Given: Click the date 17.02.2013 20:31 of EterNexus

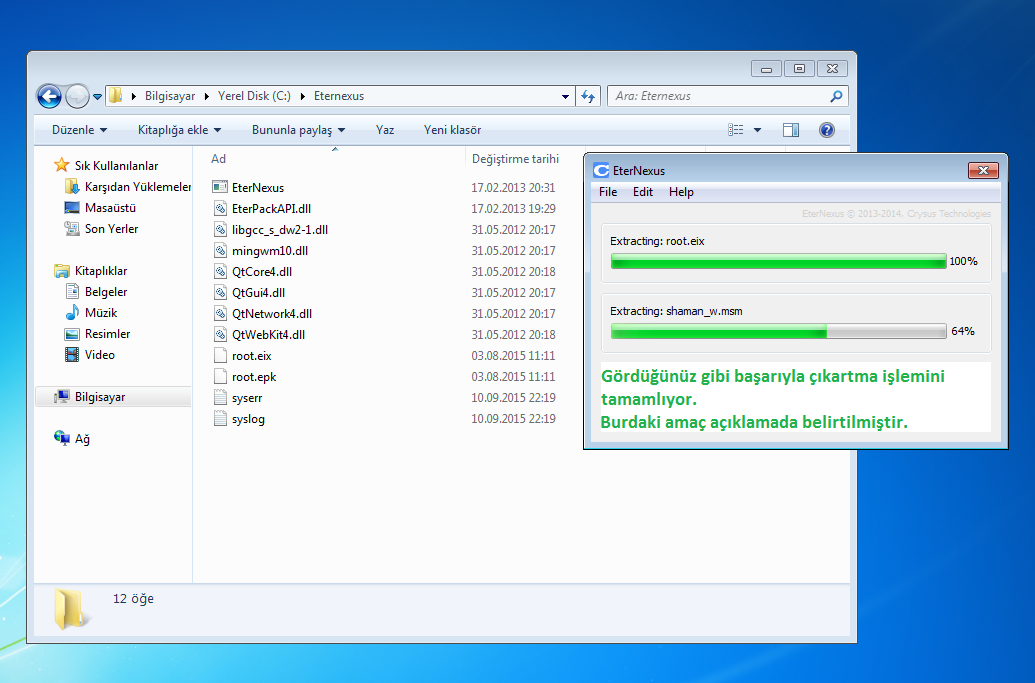Looking at the screenshot, I should pos(513,187).
